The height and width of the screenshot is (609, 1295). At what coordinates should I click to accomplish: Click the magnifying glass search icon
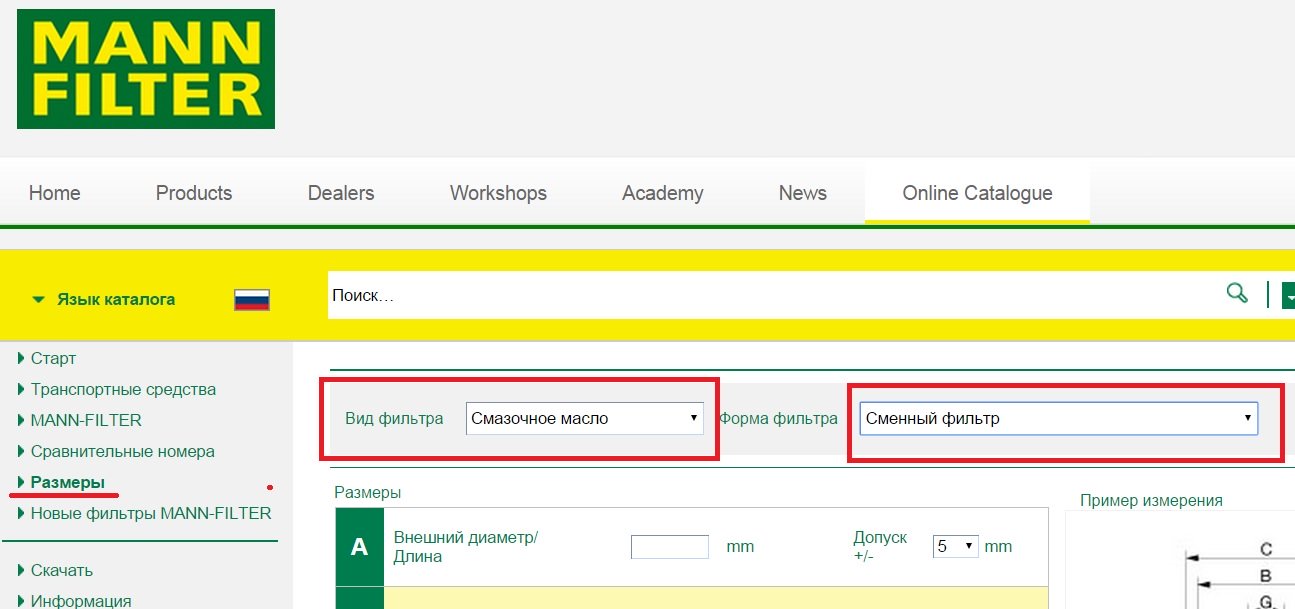(x=1237, y=293)
